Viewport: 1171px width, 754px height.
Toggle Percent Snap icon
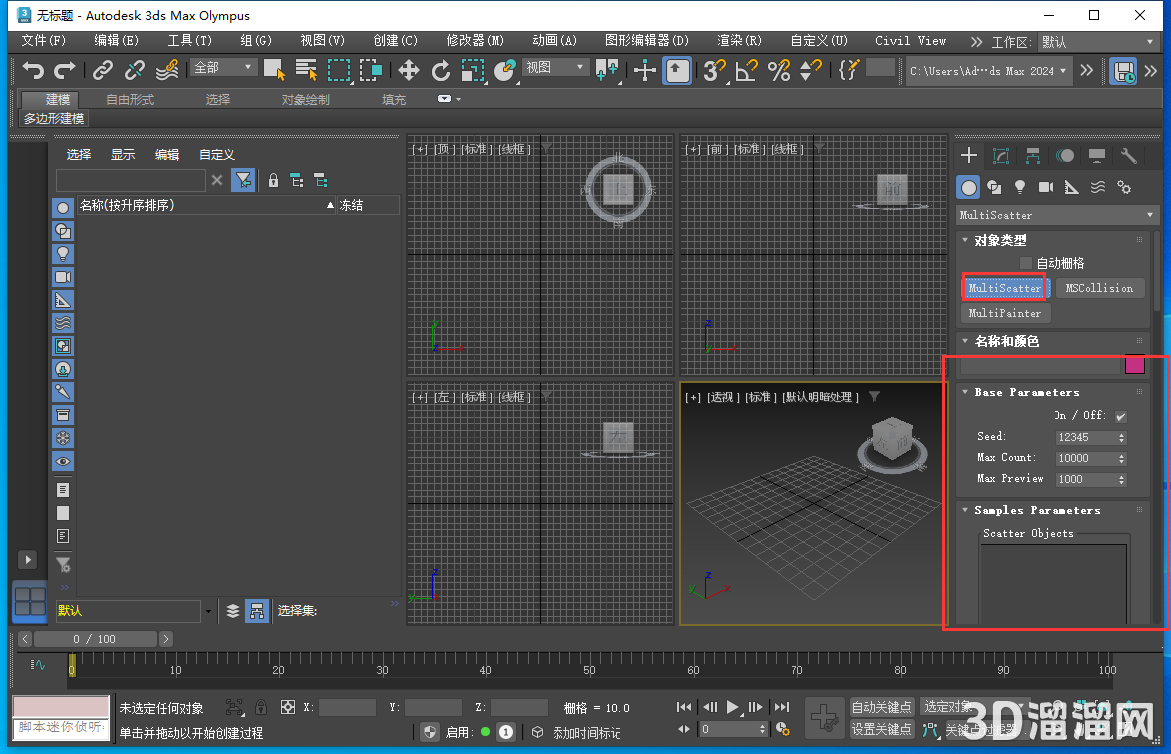point(778,71)
